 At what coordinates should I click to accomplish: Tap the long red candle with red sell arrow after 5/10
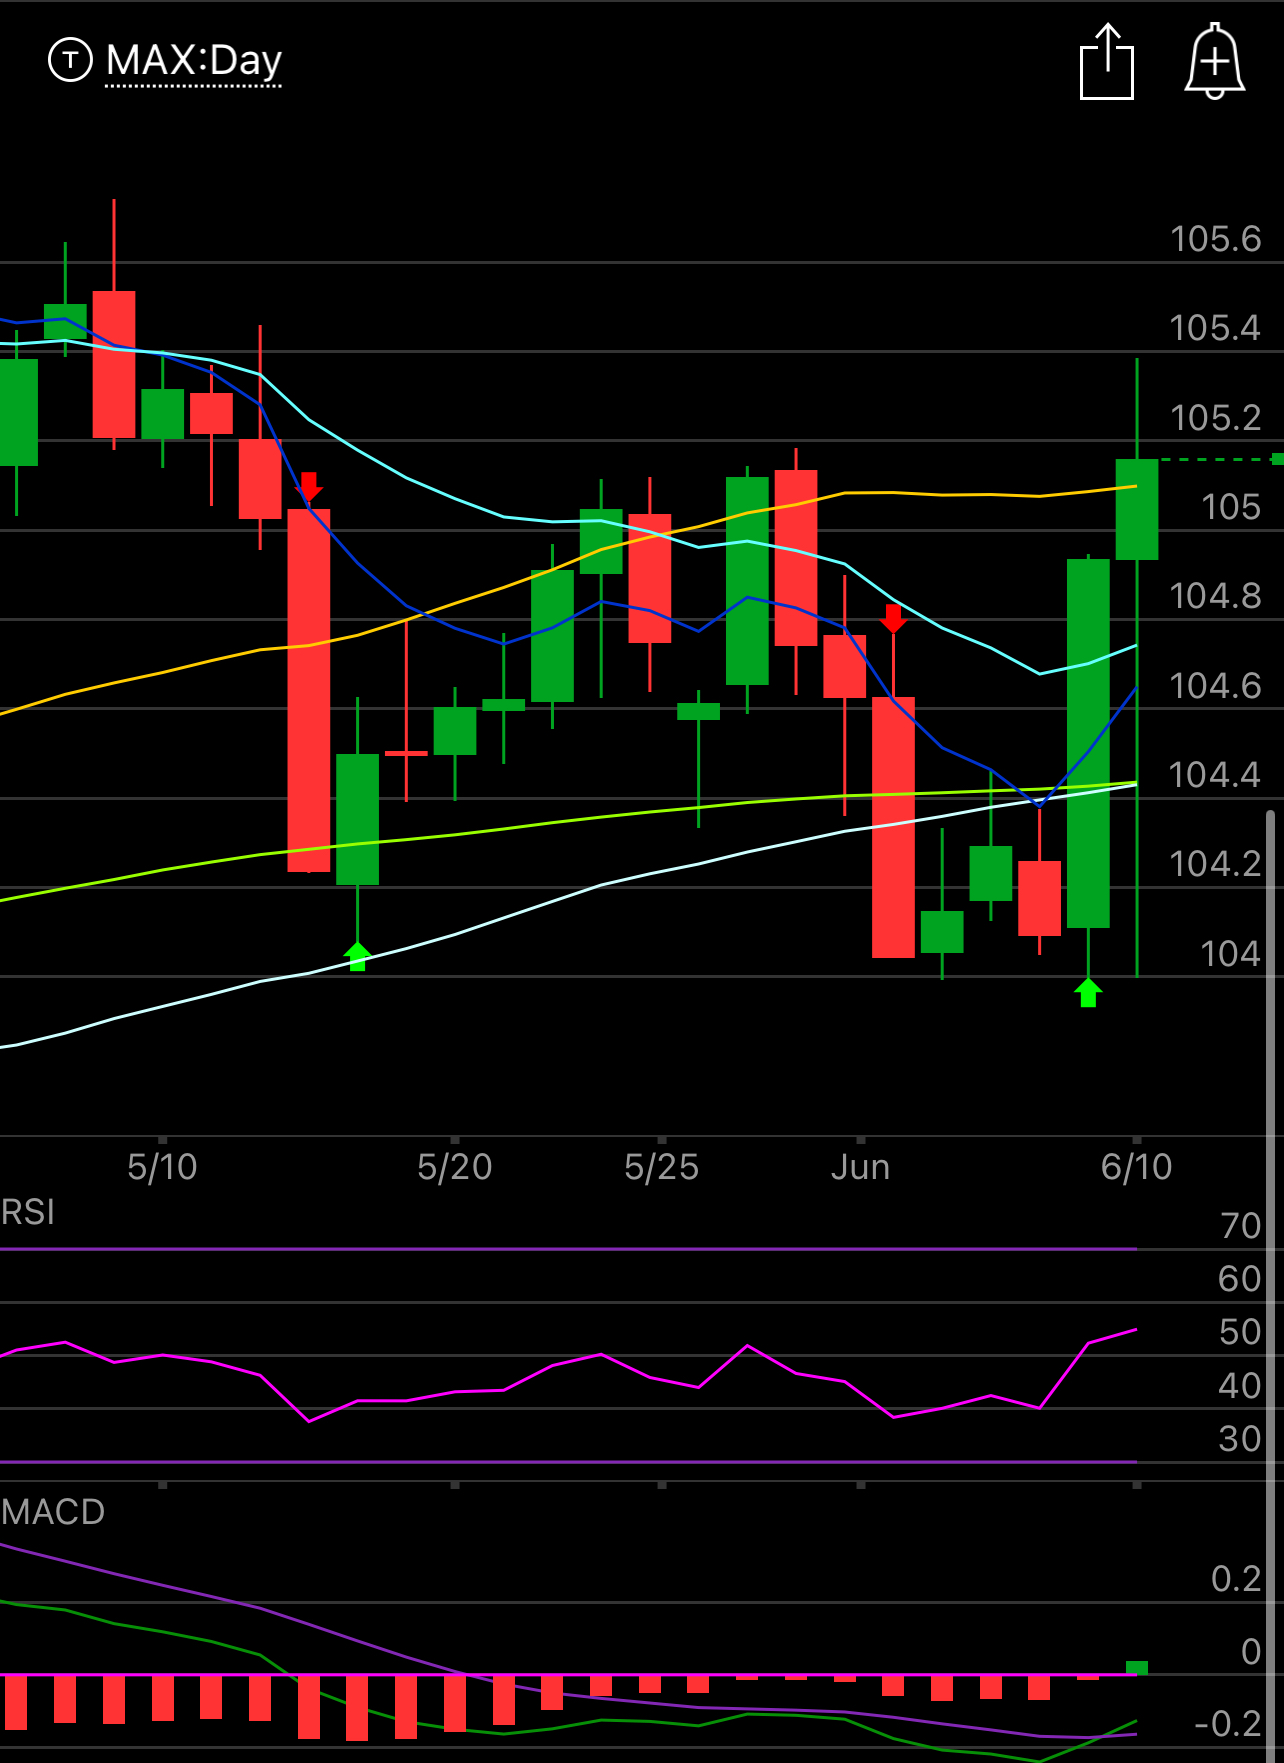point(309,690)
